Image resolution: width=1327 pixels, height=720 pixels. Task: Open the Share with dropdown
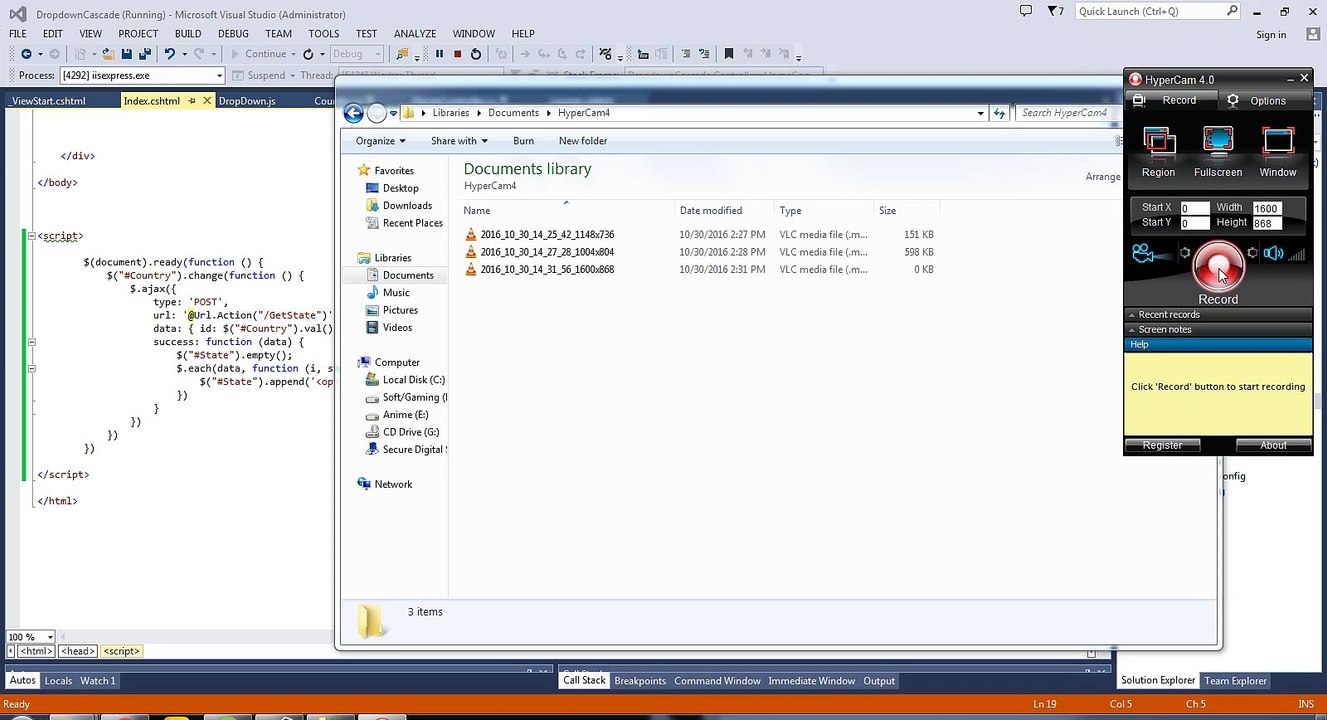[x=459, y=141]
